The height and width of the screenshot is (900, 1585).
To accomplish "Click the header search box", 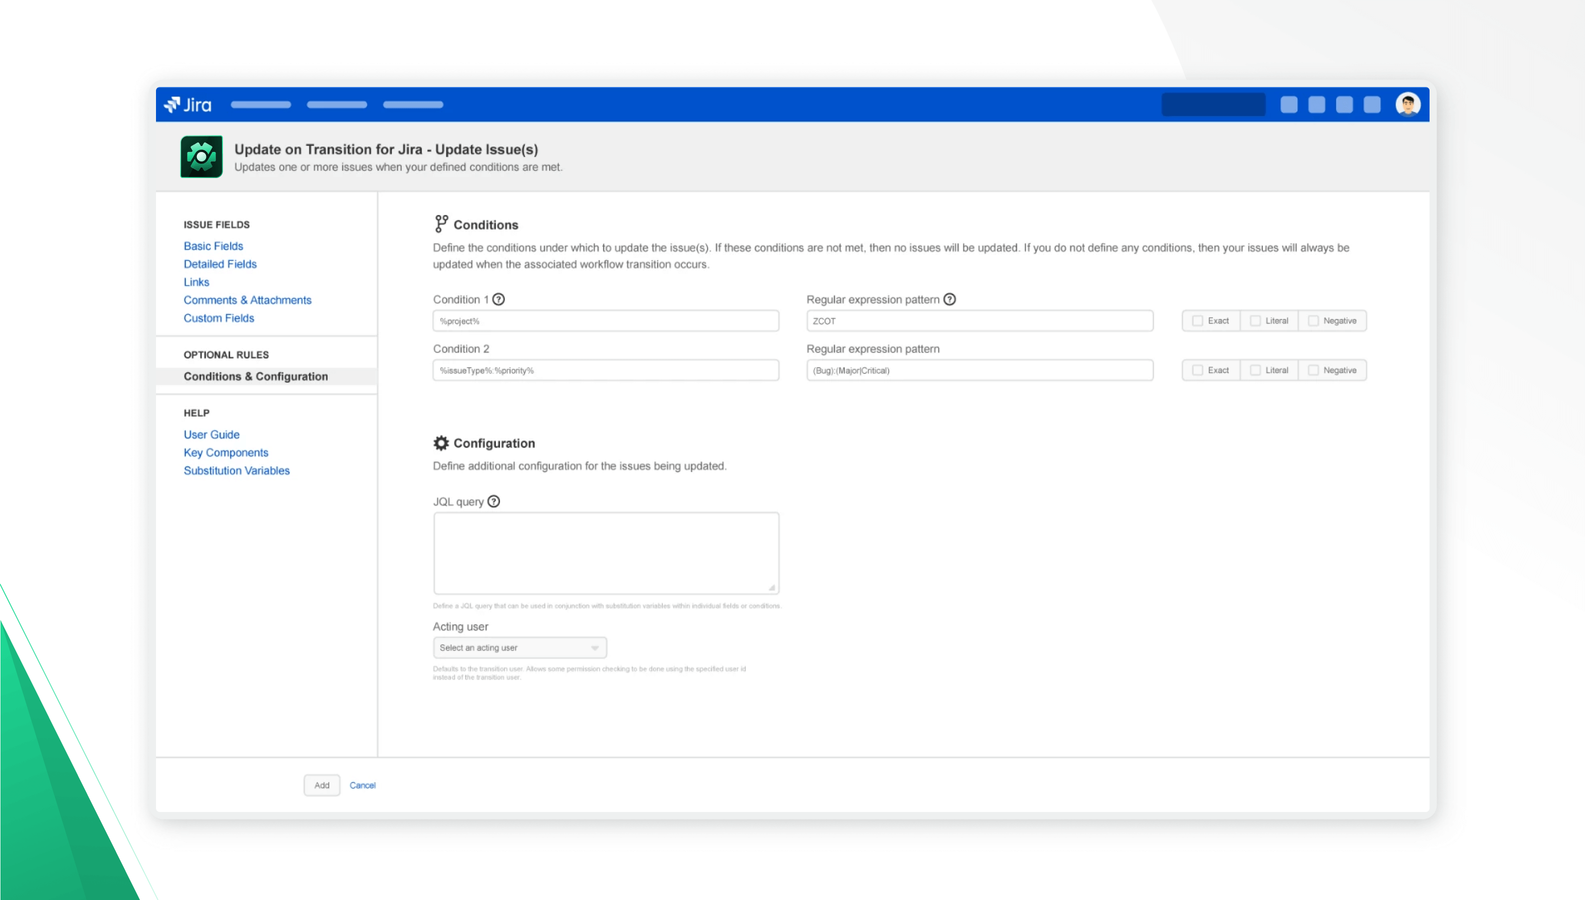I will [1214, 104].
